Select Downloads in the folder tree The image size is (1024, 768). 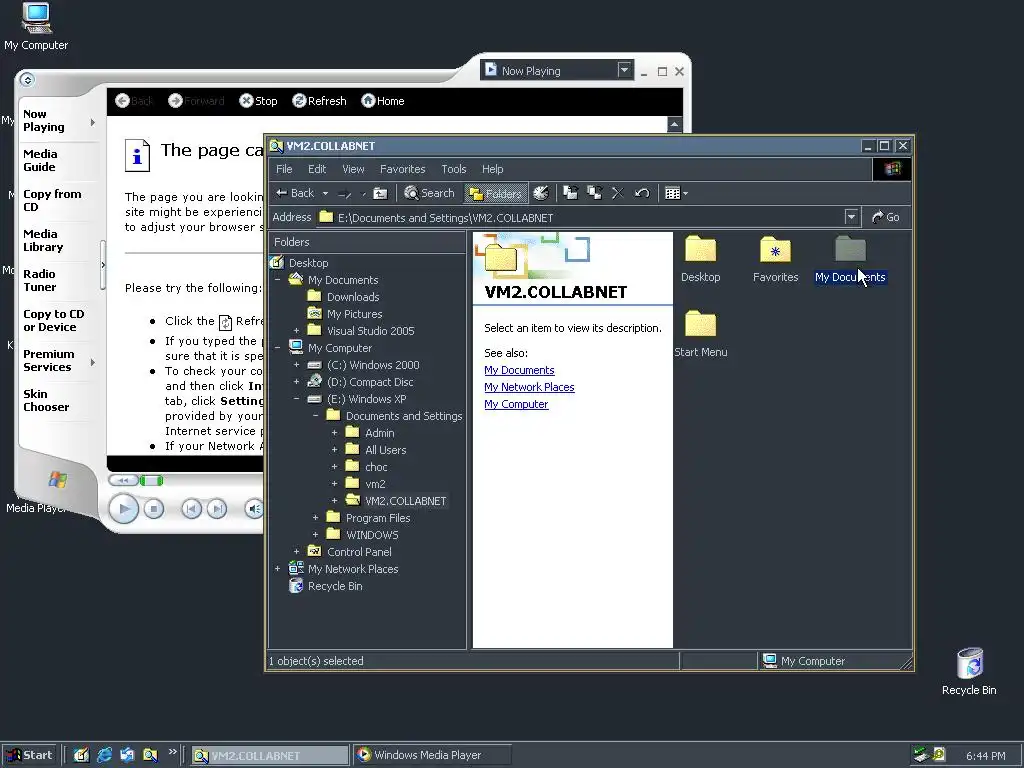(x=353, y=297)
